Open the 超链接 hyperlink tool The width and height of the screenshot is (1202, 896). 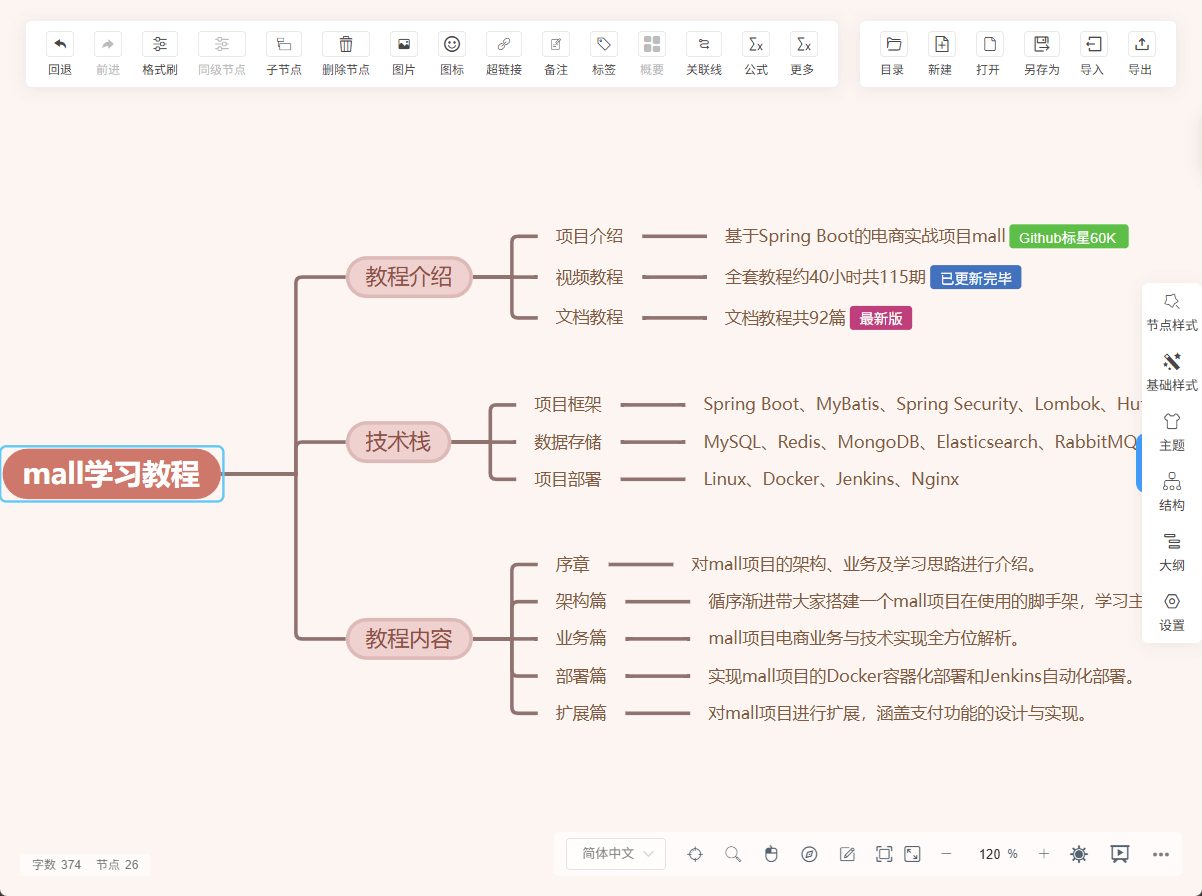coord(504,45)
